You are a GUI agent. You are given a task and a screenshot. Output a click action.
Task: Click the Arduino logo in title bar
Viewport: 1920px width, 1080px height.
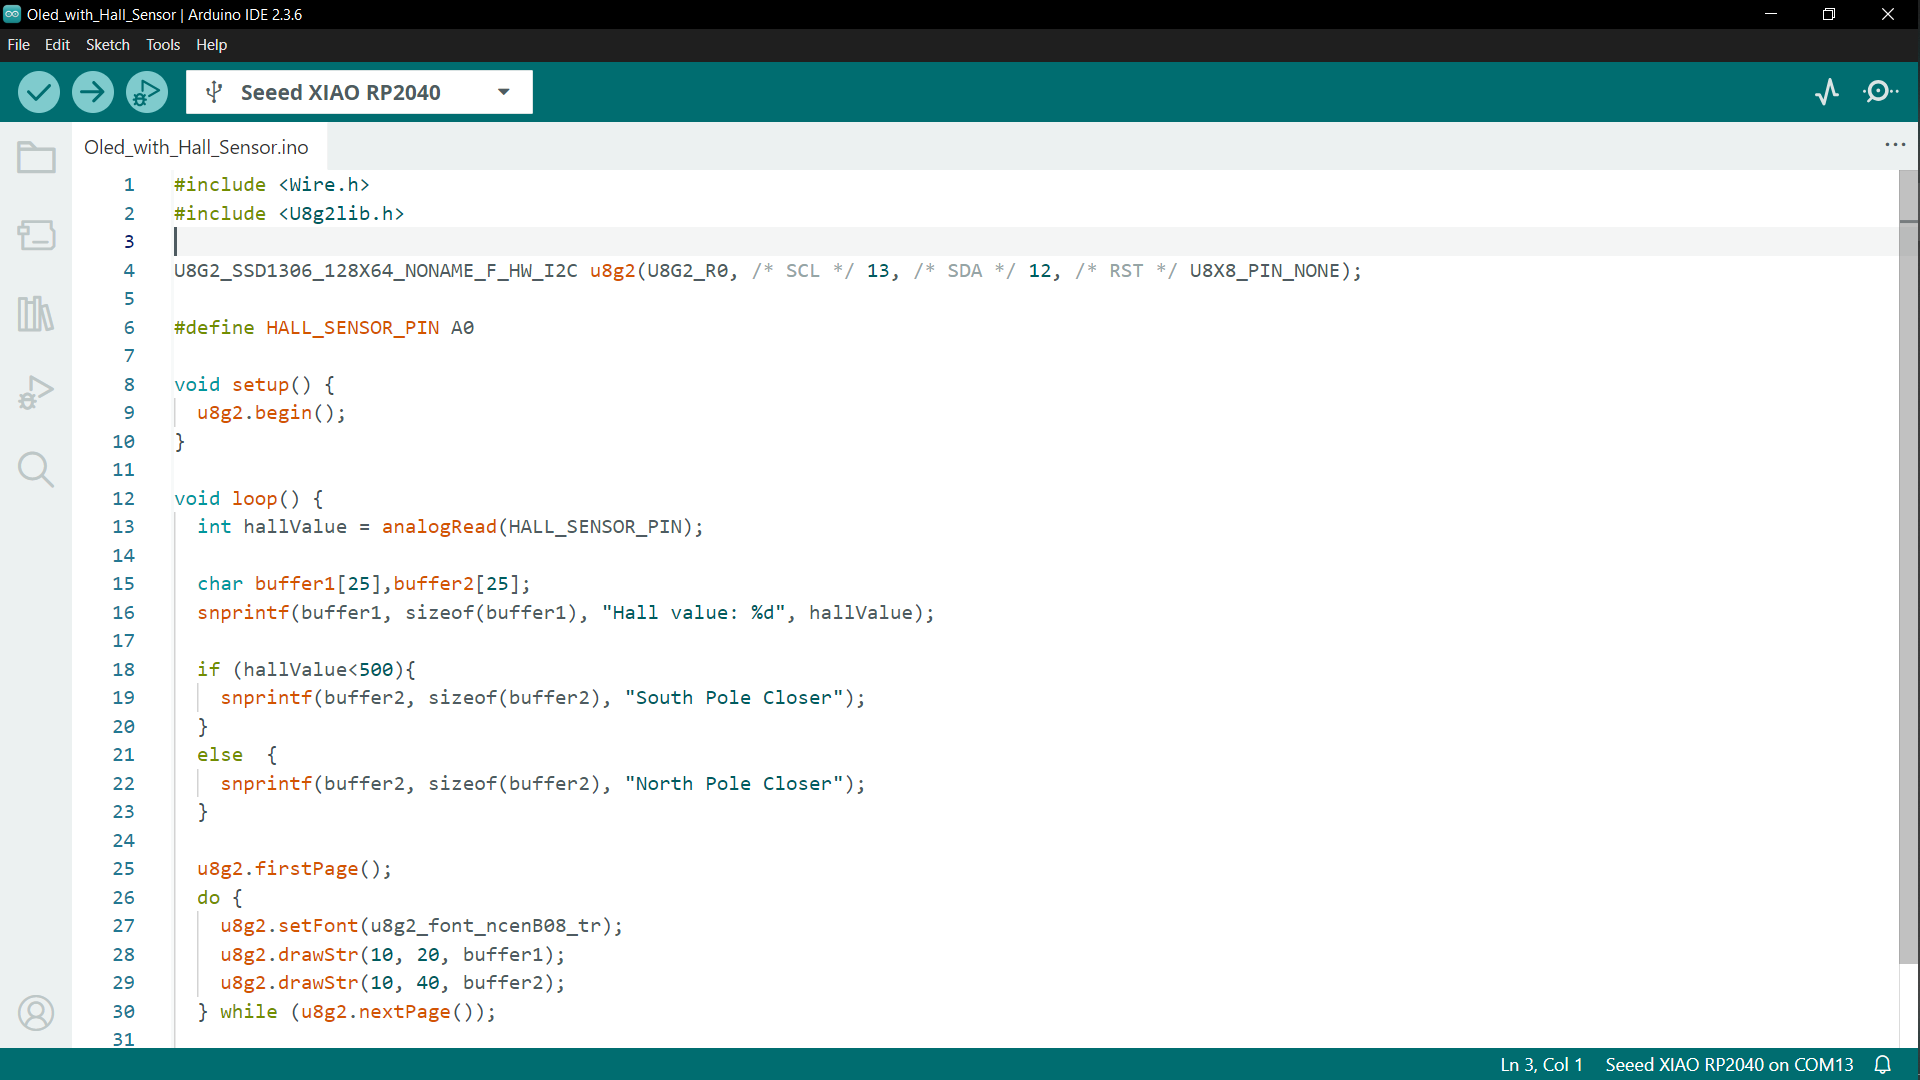12,14
